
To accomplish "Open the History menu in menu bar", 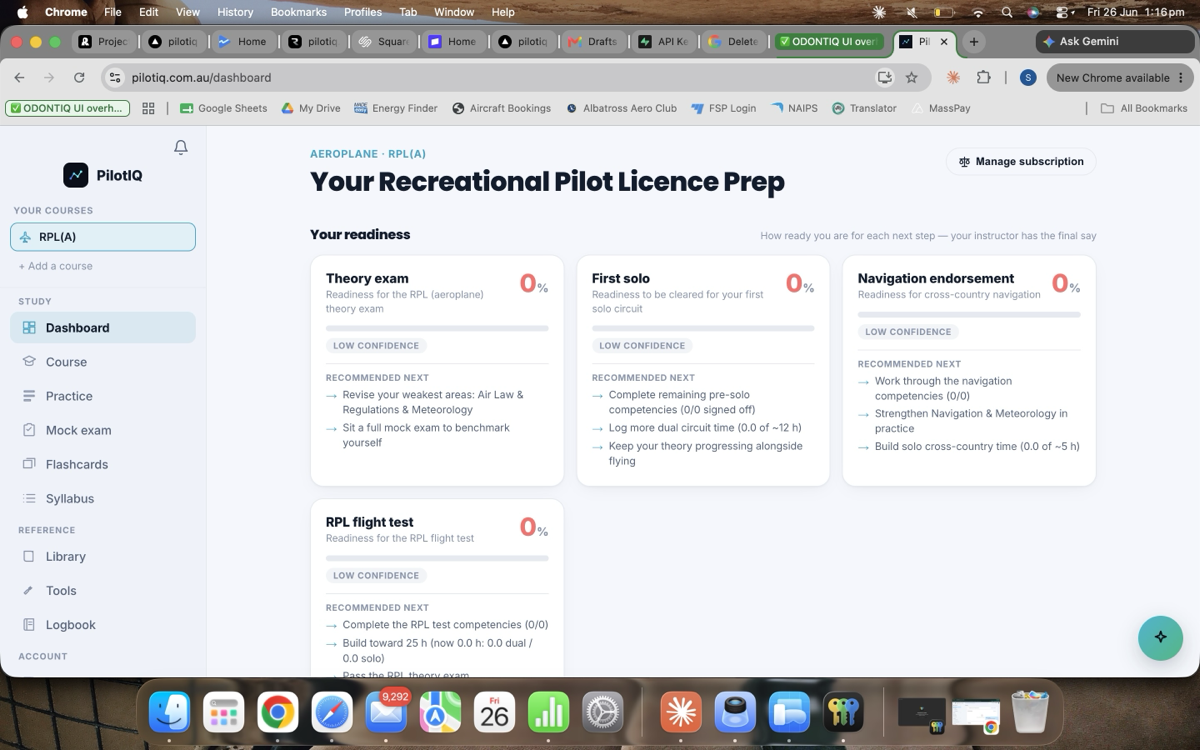I will click(235, 12).
